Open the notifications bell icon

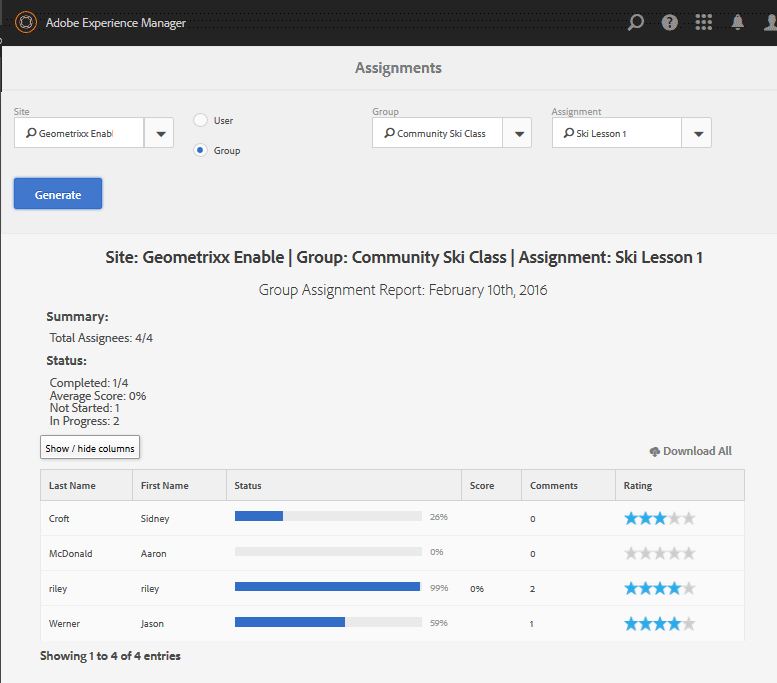point(738,22)
